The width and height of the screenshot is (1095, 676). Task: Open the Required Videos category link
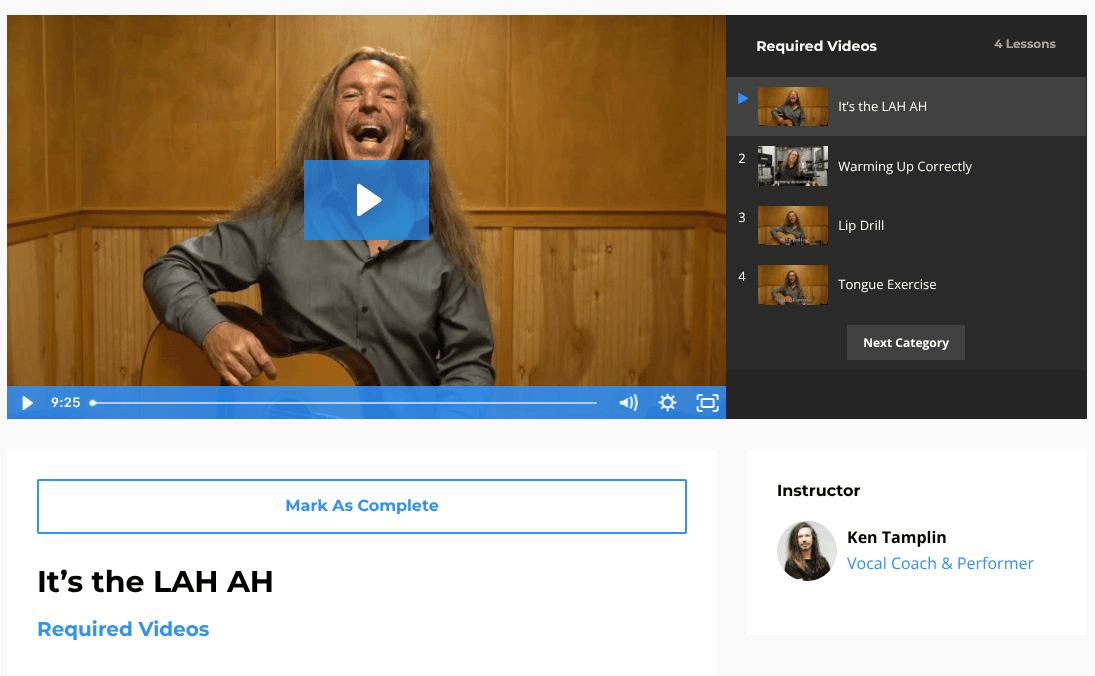coord(123,629)
